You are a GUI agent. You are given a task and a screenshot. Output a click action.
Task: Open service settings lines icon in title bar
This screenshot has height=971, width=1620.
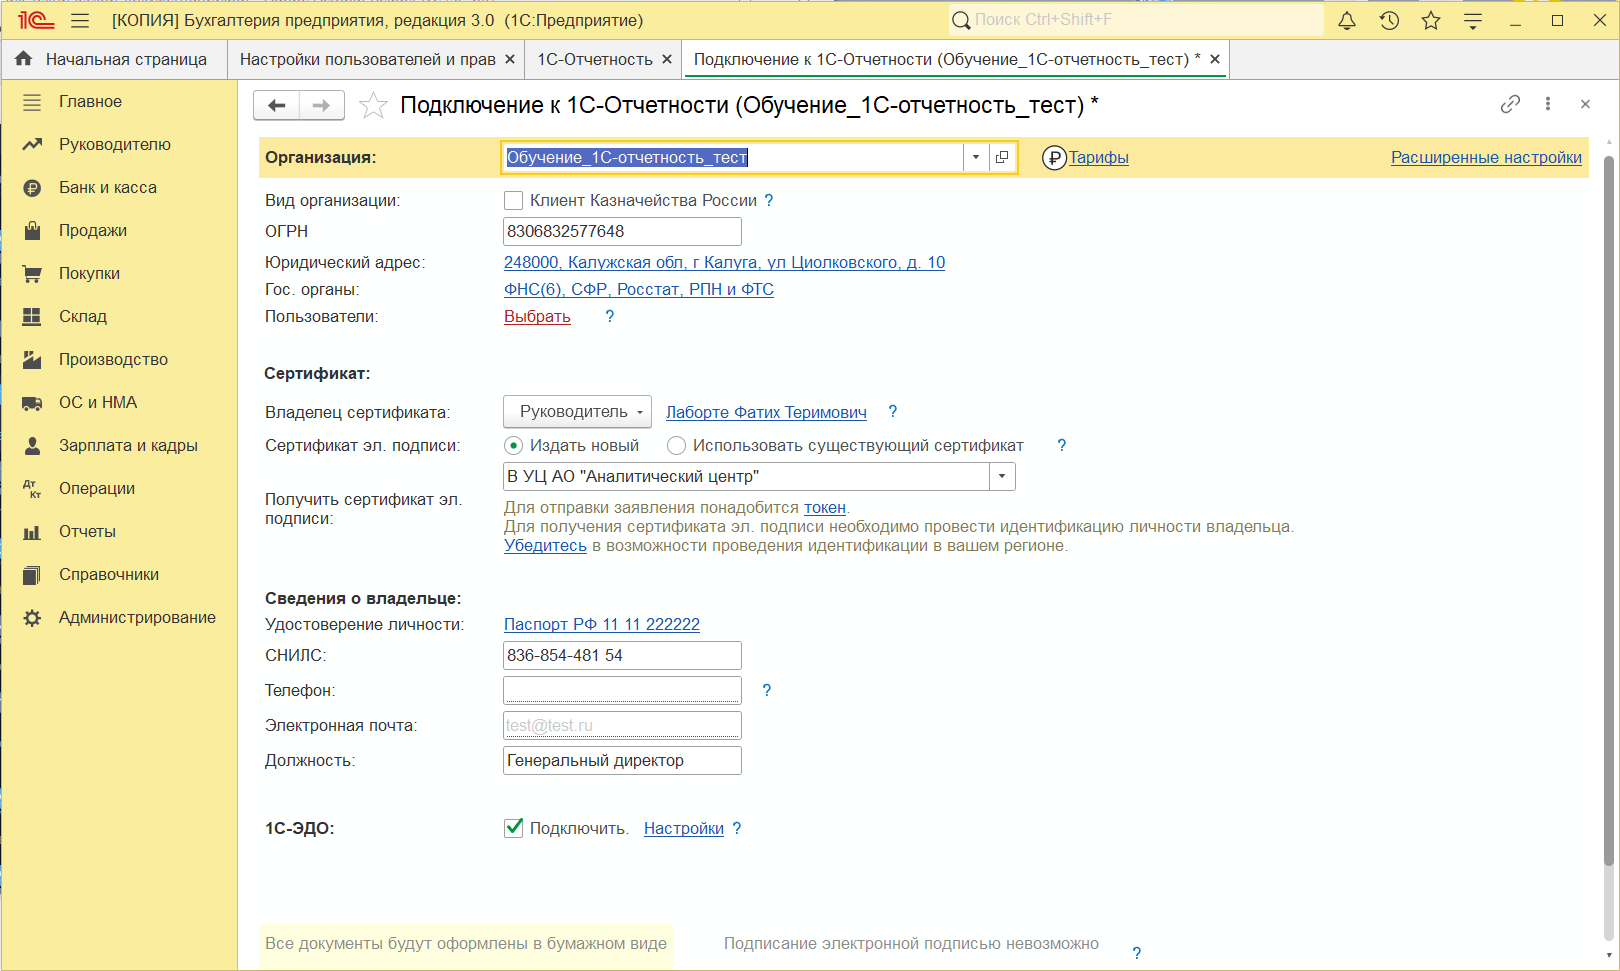pyautogui.click(x=1473, y=20)
